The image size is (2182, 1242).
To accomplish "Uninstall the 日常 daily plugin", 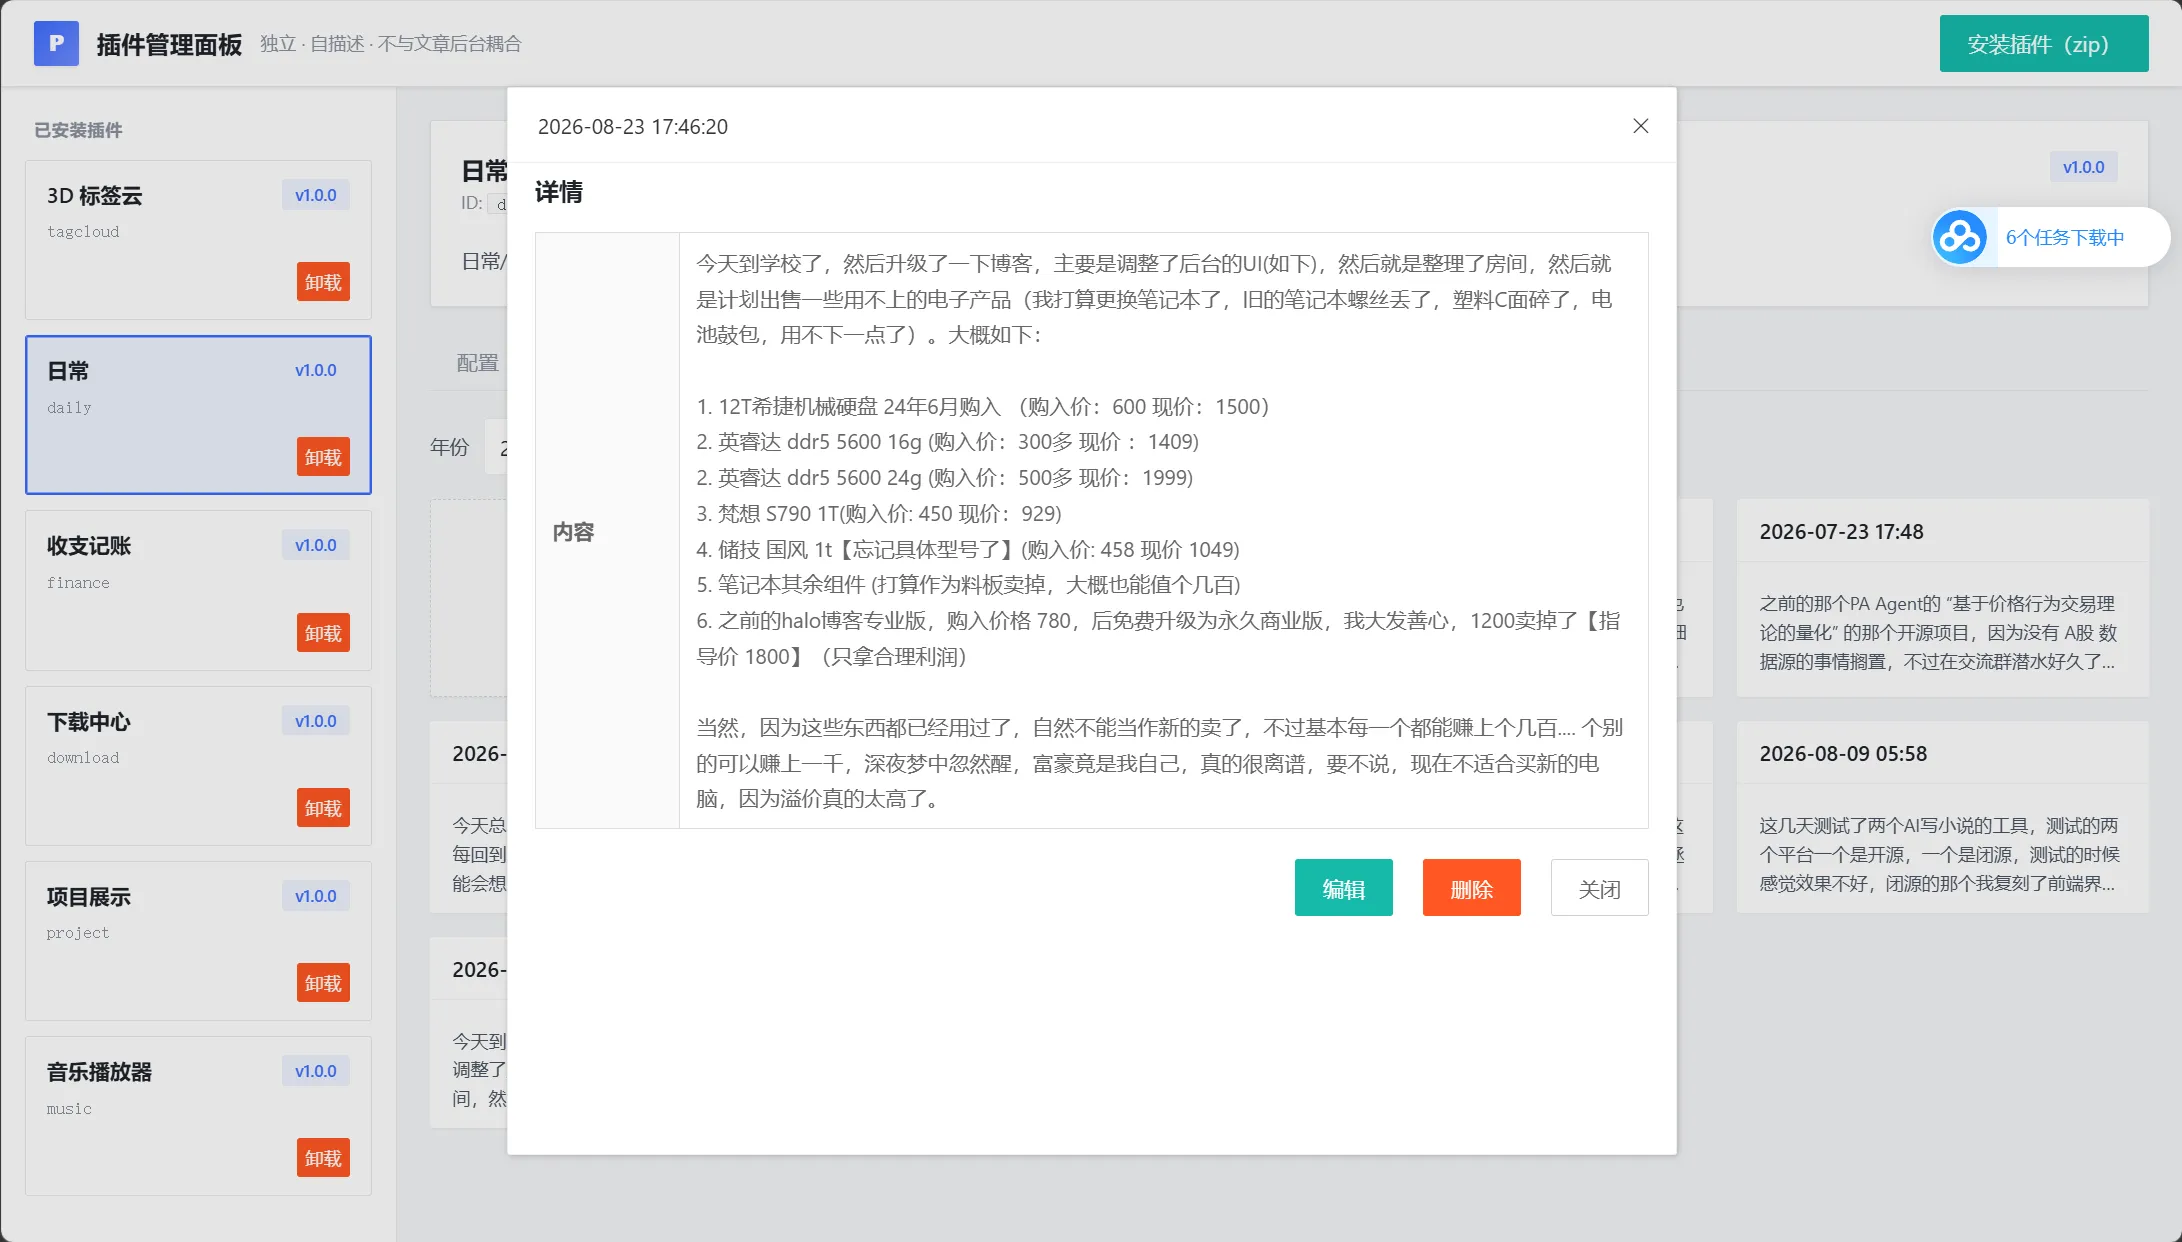I will pos(323,457).
